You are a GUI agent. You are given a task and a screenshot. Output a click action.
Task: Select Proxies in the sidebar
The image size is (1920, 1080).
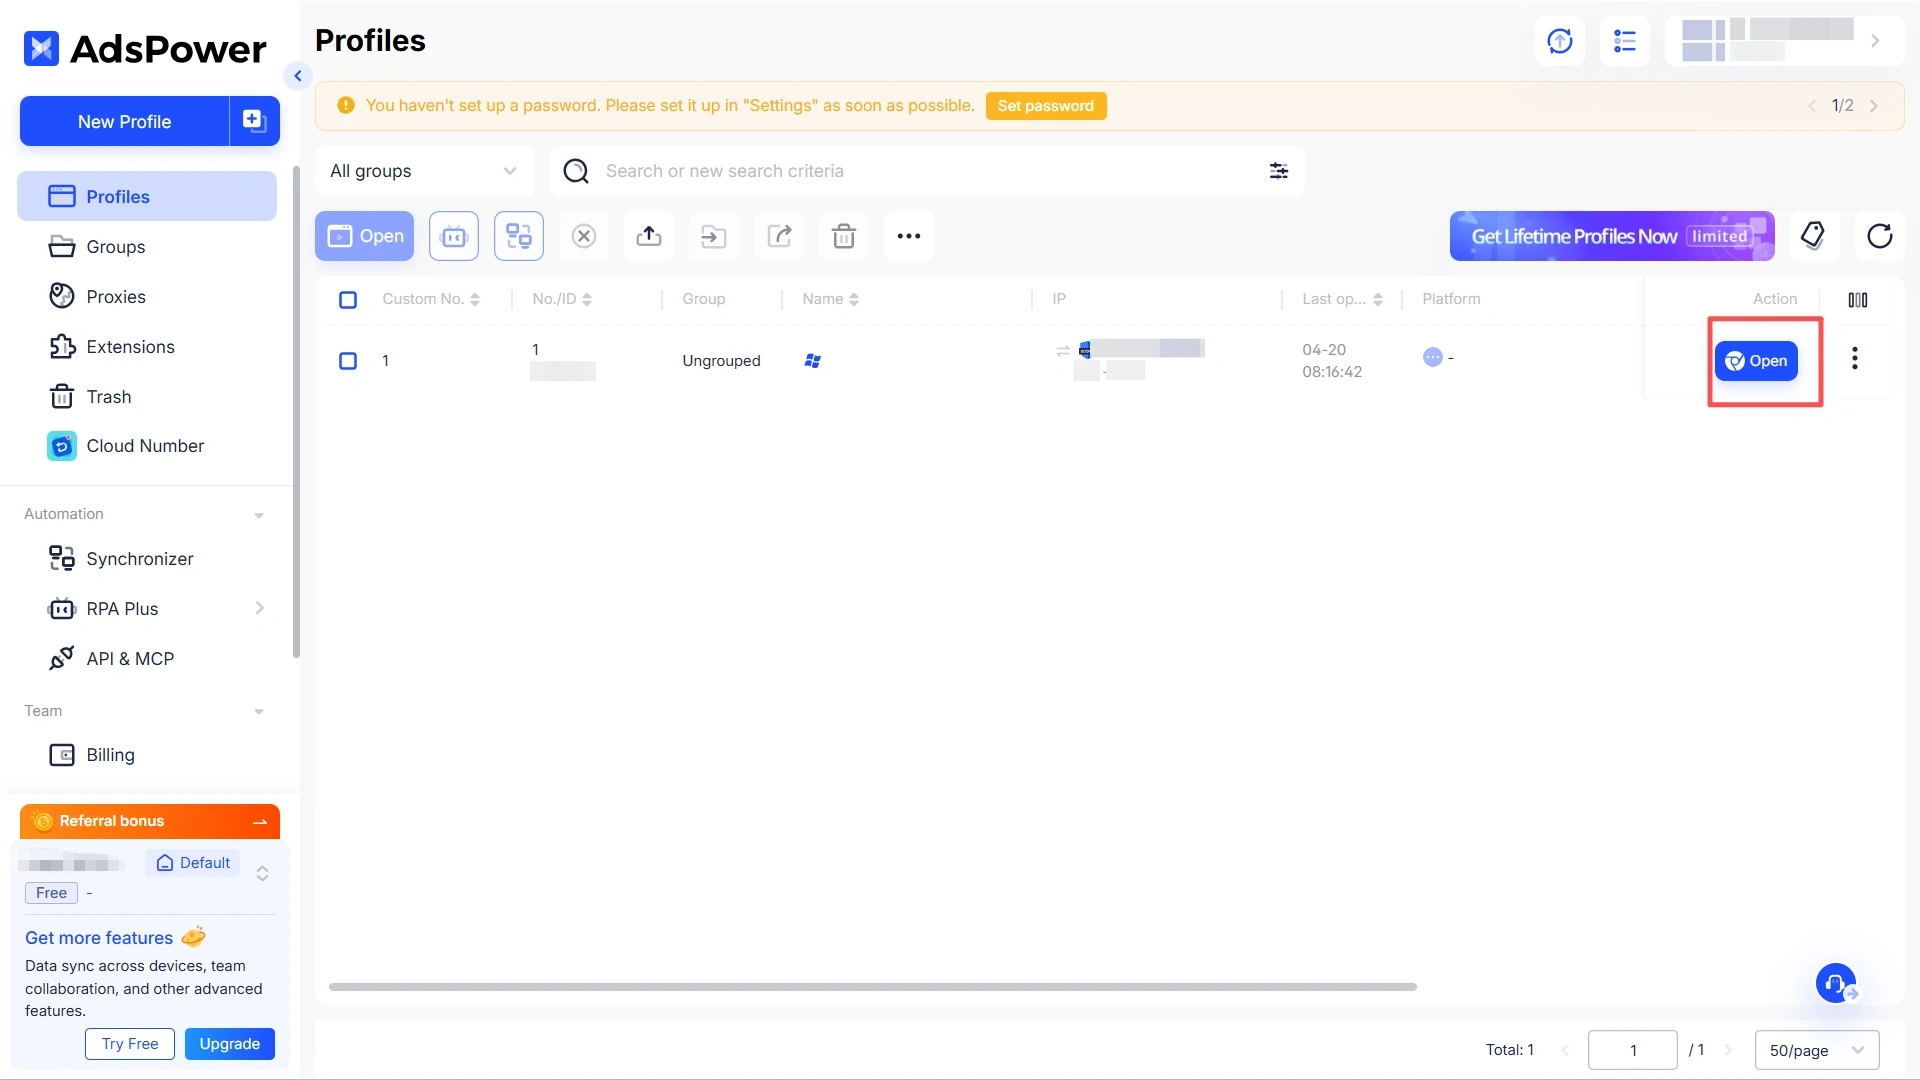[116, 296]
